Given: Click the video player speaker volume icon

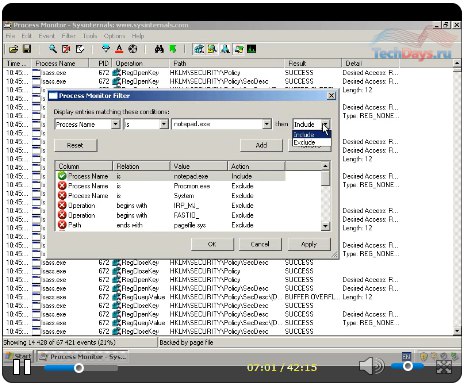Looking at the screenshot, I should pos(371,366).
